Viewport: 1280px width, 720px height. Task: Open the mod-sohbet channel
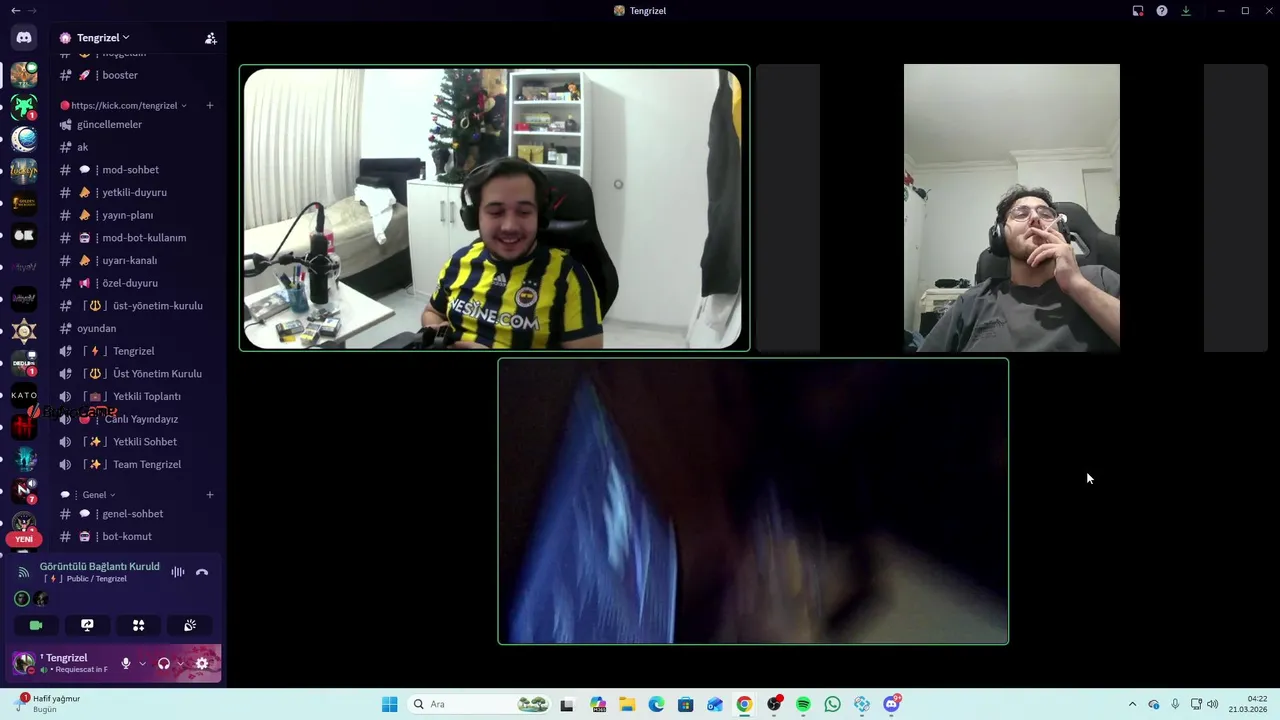tap(138, 170)
